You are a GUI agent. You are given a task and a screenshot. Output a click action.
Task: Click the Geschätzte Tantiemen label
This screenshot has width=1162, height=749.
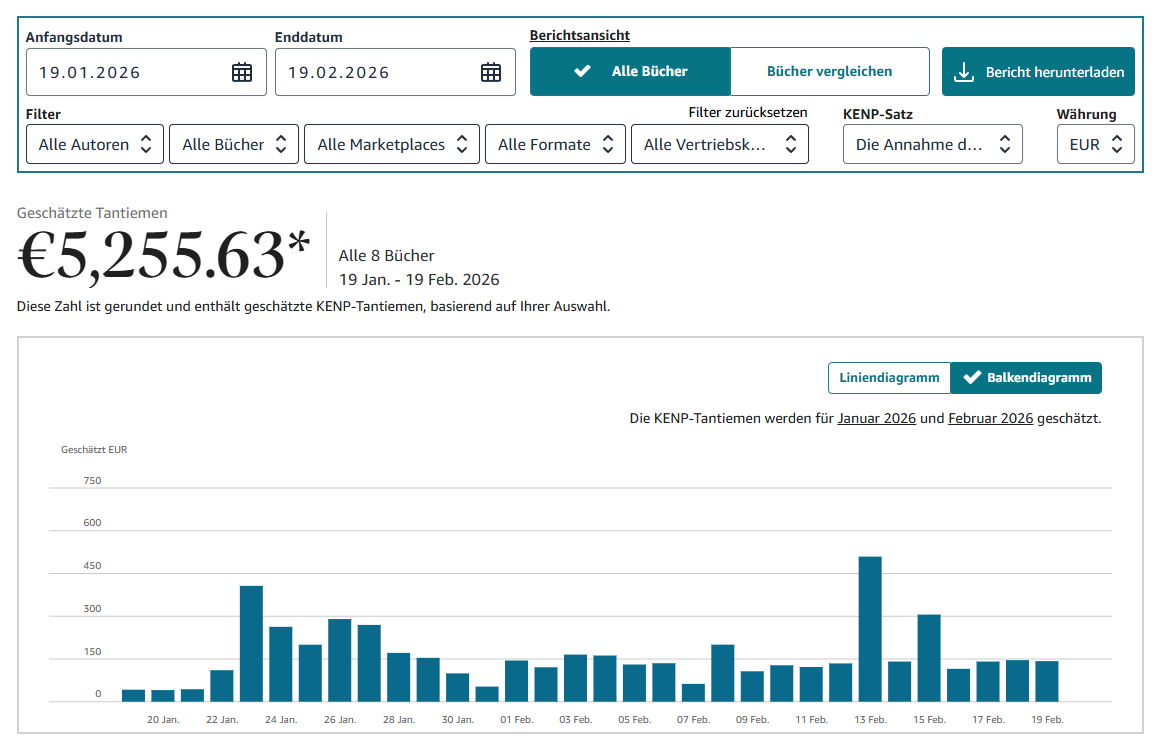(x=92, y=213)
